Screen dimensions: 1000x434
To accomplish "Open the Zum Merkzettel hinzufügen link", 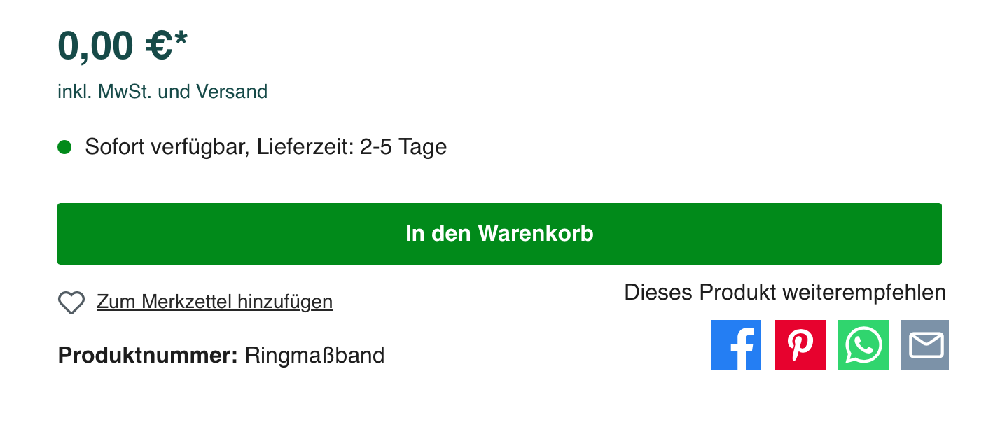I will pos(214,302).
